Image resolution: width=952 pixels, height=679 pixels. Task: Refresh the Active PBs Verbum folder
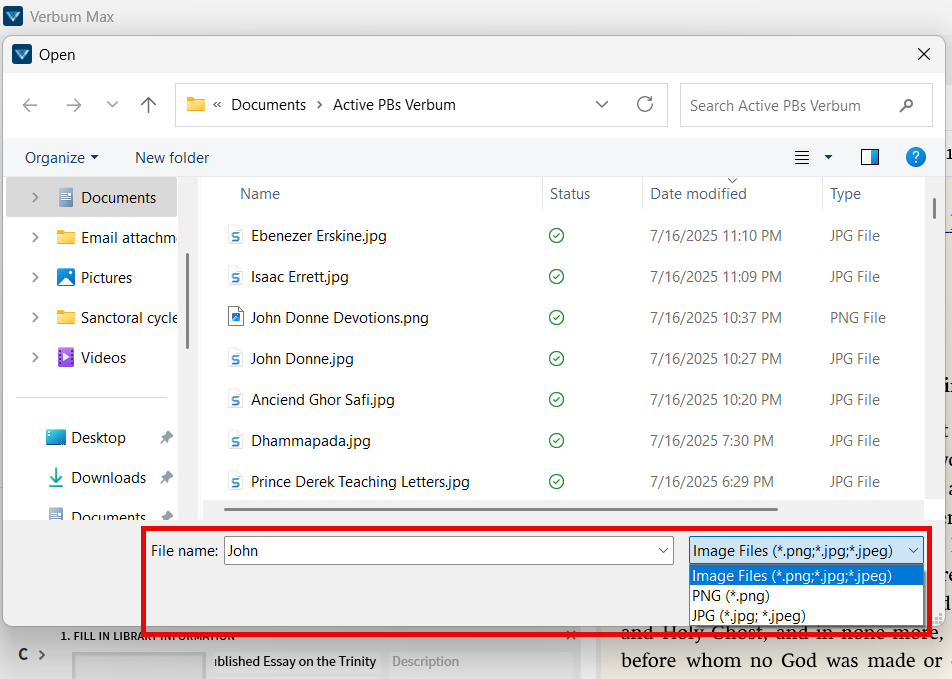(x=645, y=104)
